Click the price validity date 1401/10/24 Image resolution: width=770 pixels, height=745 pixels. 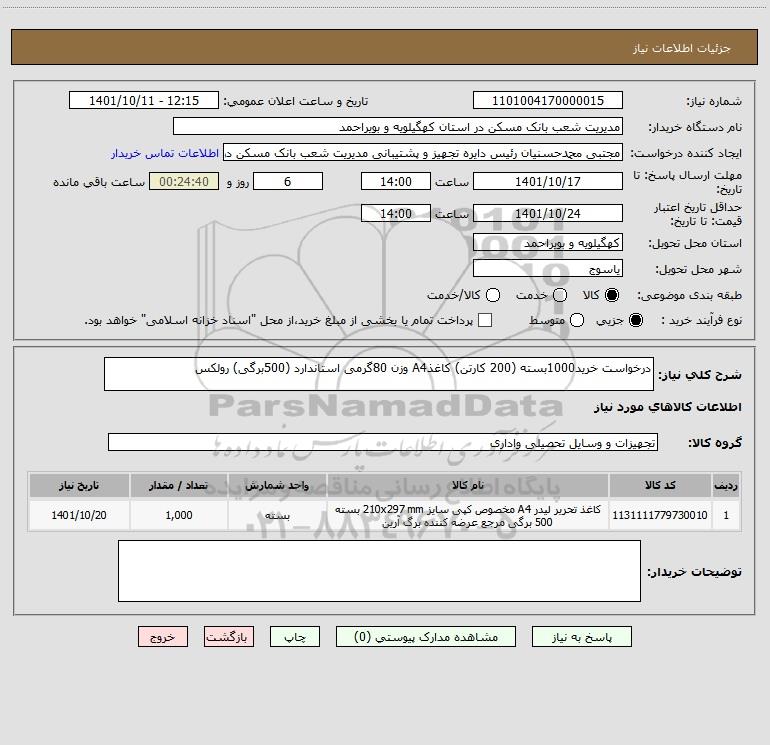(x=548, y=213)
